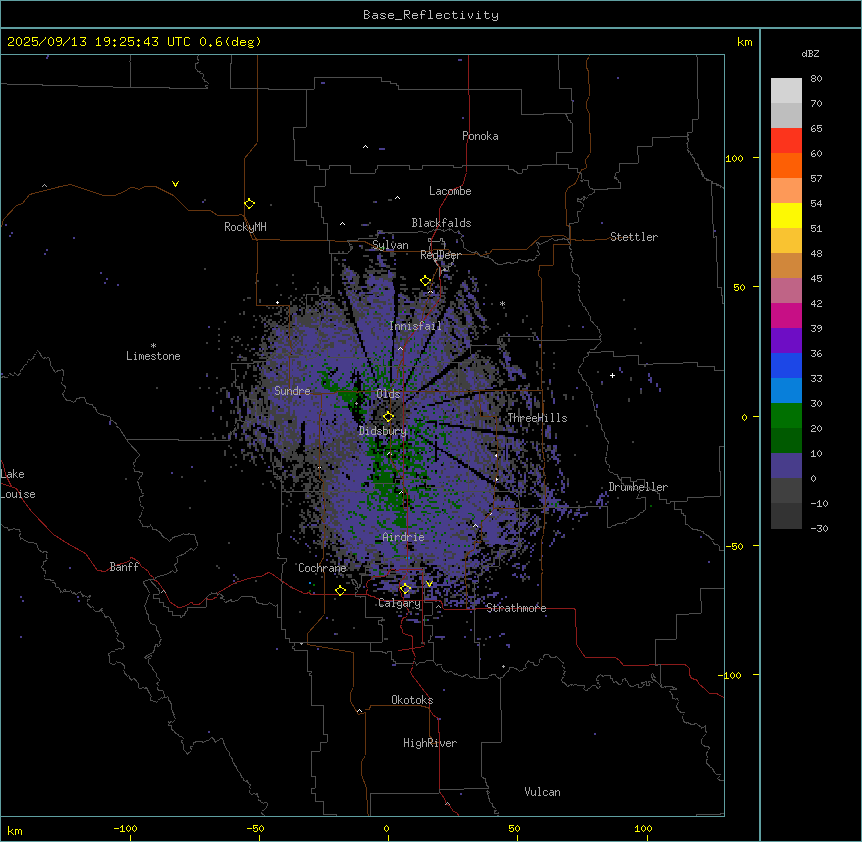862x842 pixels.
Task: Select the light blue 33-30 dBZ legend swatch
Action: (786, 391)
